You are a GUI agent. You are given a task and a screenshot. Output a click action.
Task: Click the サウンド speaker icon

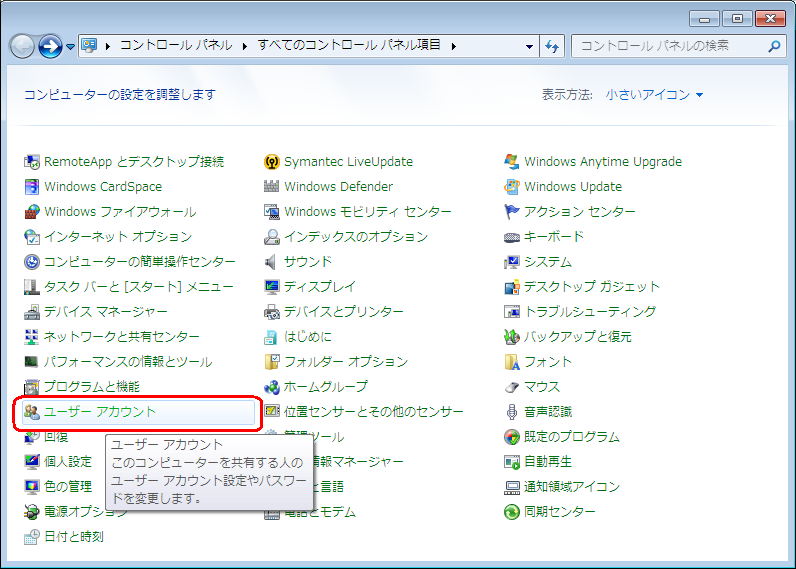click(272, 262)
